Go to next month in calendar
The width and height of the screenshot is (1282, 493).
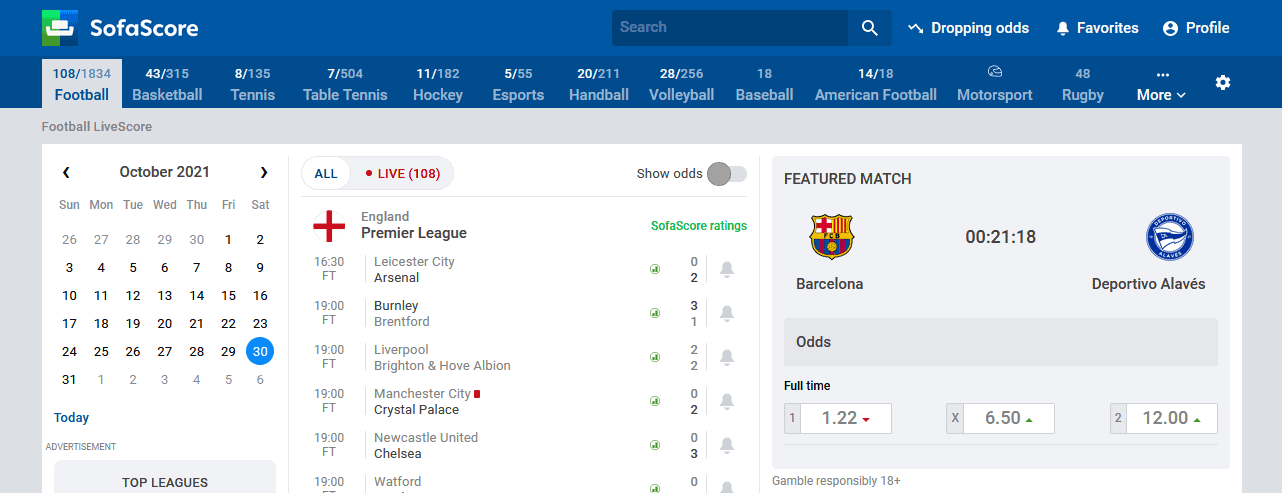264,172
